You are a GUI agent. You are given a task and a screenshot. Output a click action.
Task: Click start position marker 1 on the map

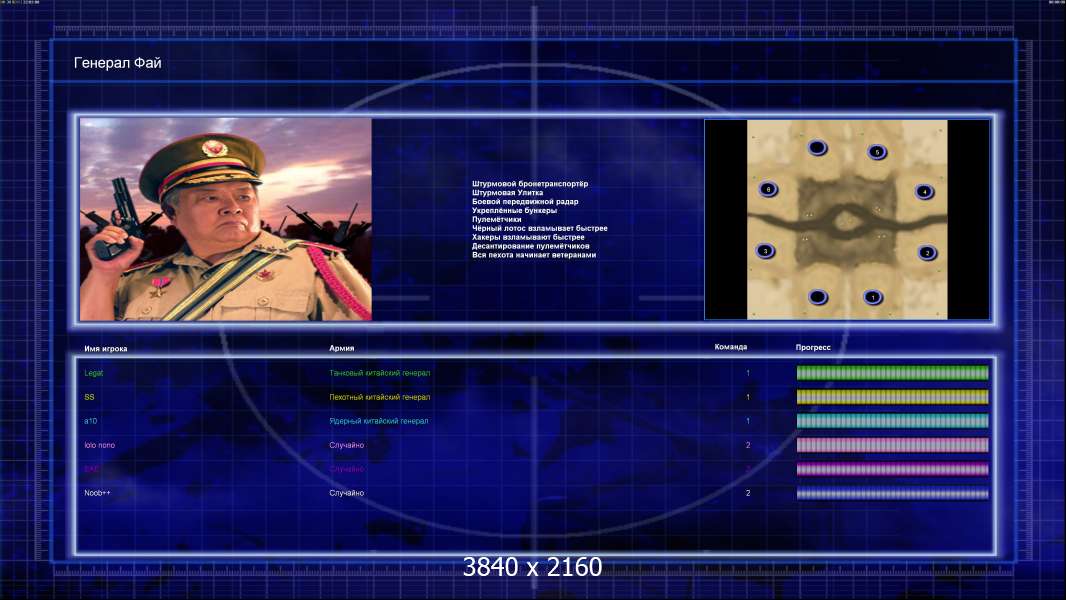tap(873, 297)
